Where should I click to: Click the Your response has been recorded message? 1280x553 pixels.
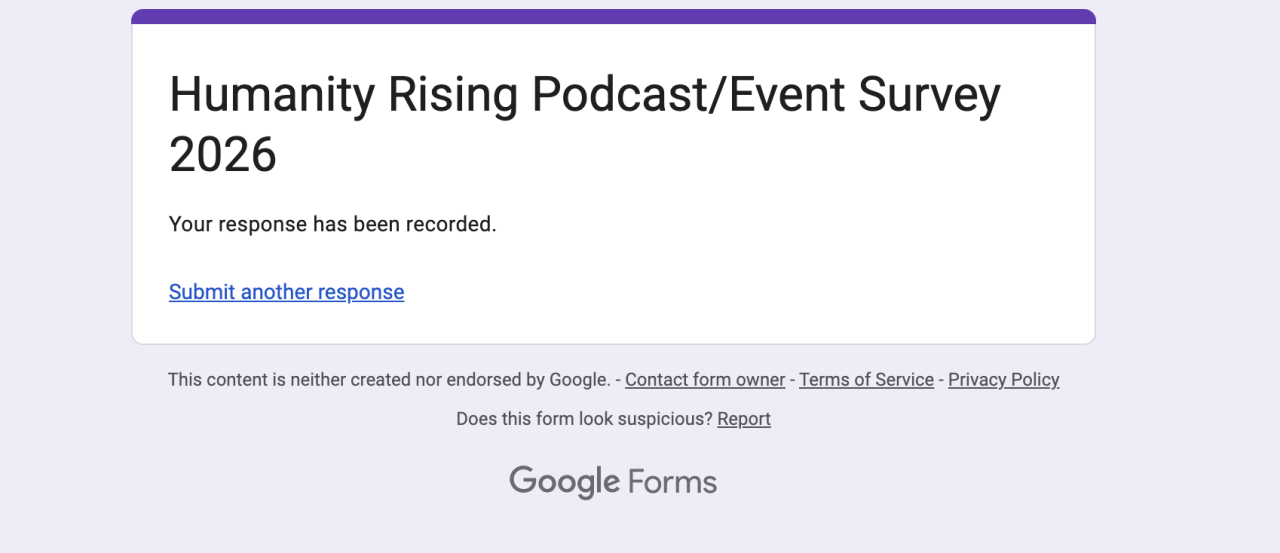click(332, 224)
